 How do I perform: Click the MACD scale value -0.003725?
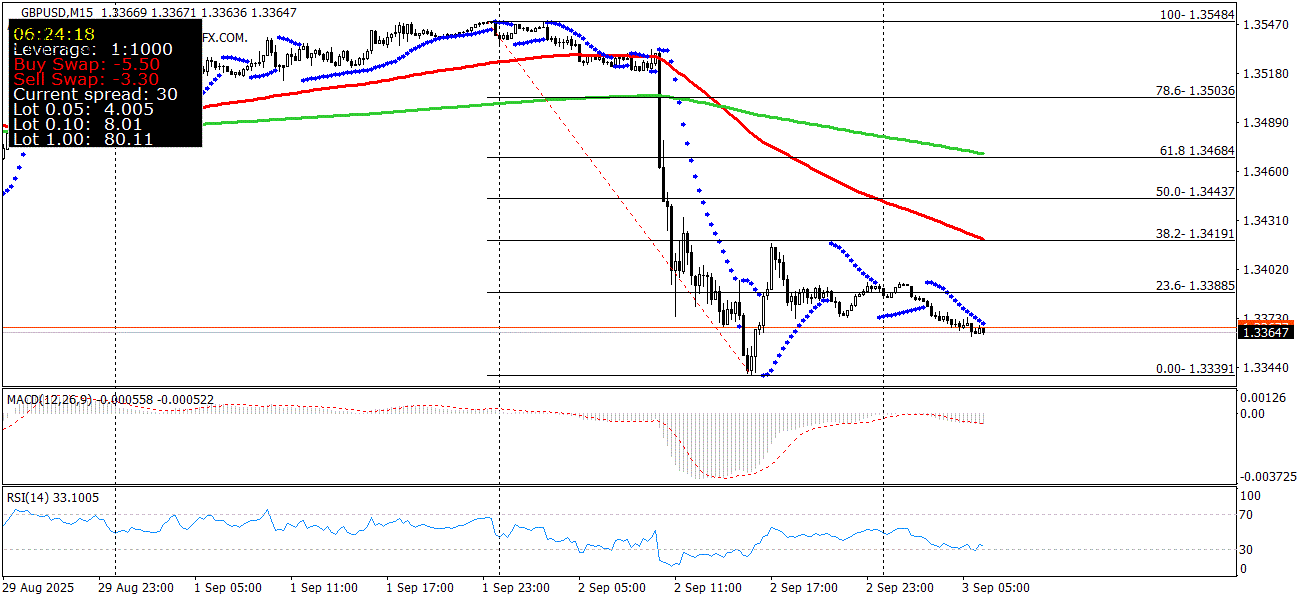[1267, 477]
